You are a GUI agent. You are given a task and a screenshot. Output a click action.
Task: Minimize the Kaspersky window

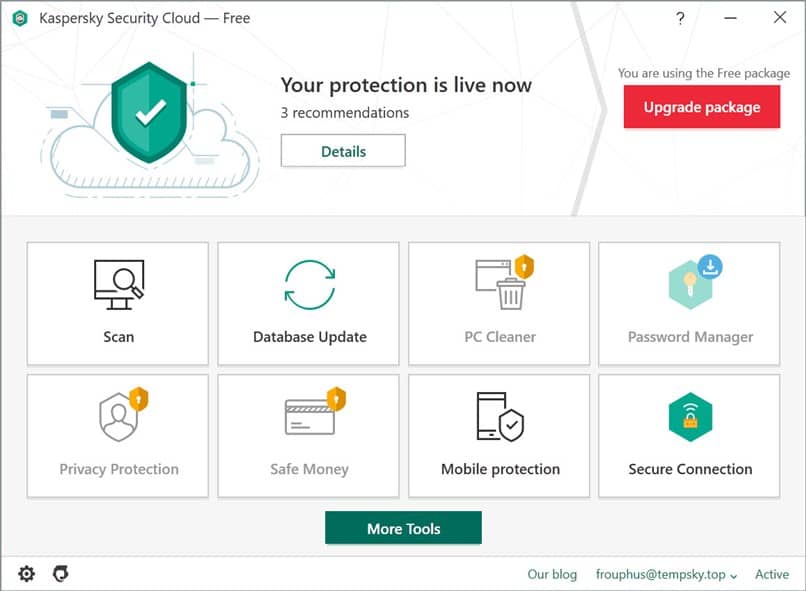730,18
